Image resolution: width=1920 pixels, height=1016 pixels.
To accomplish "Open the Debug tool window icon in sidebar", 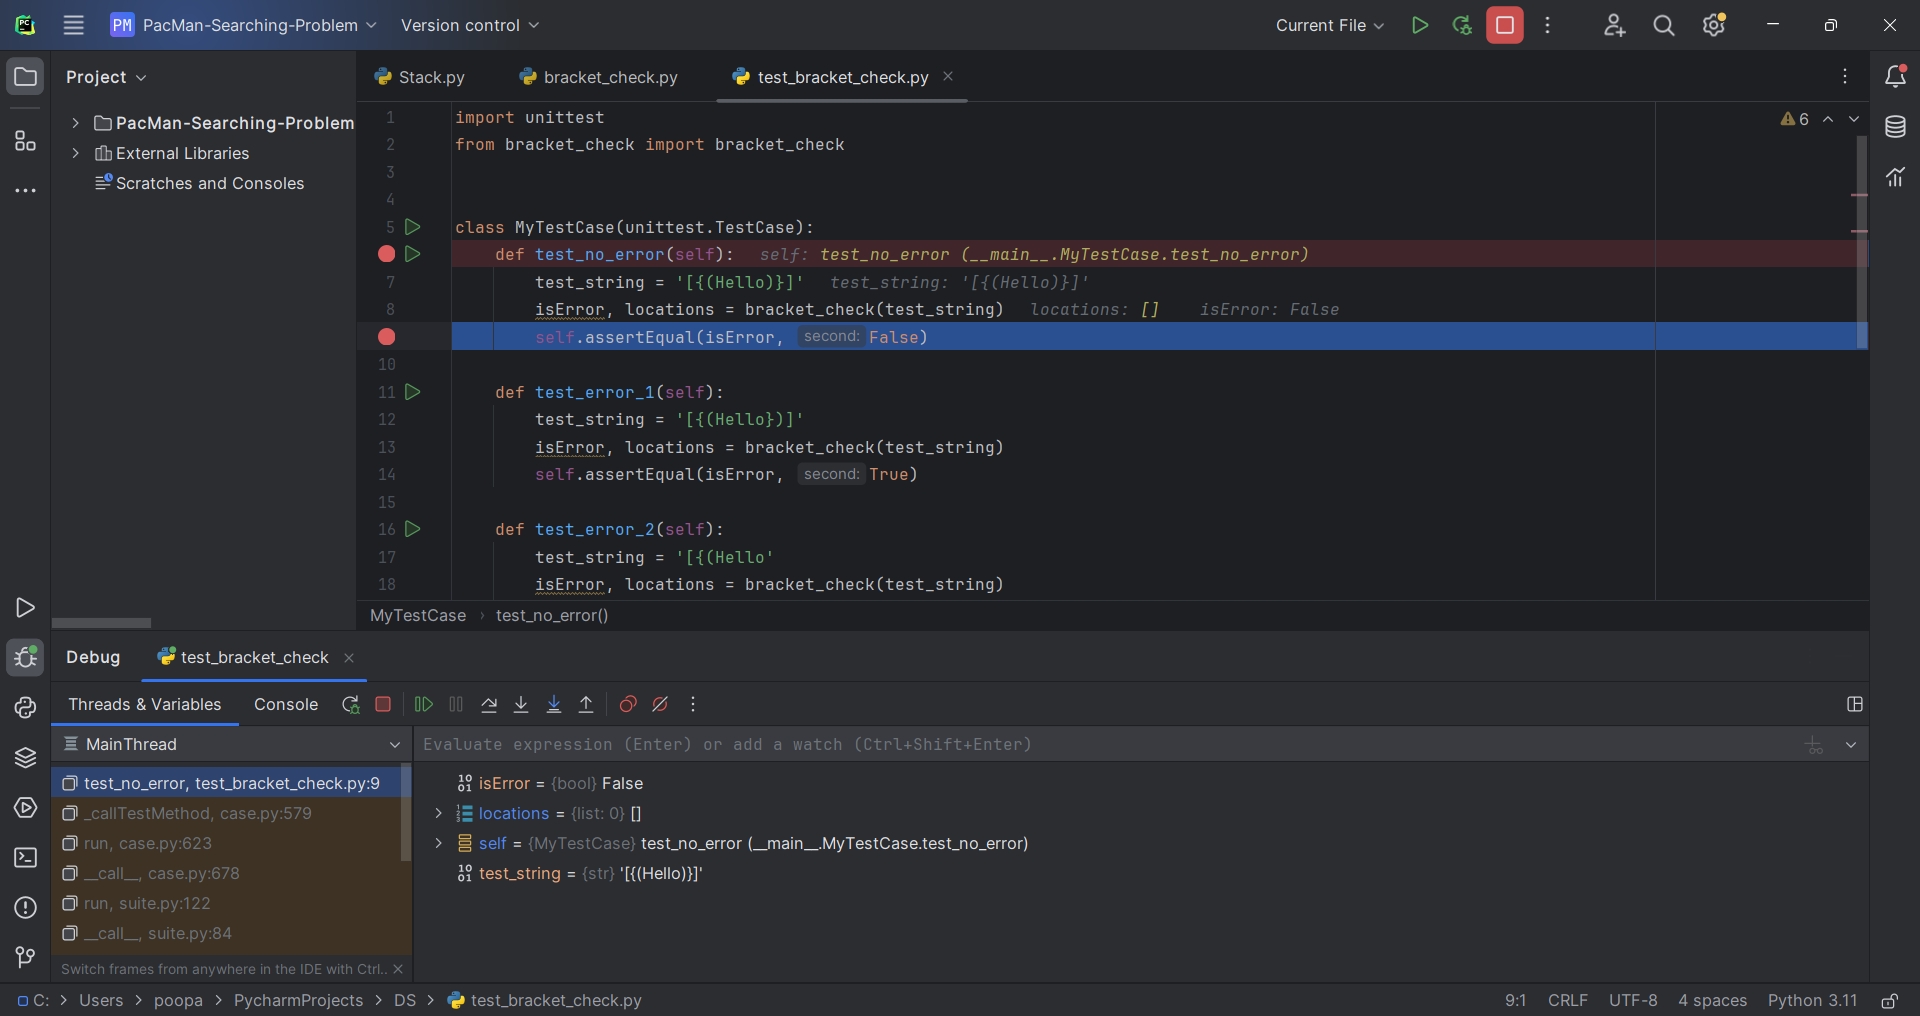I will tap(24, 658).
